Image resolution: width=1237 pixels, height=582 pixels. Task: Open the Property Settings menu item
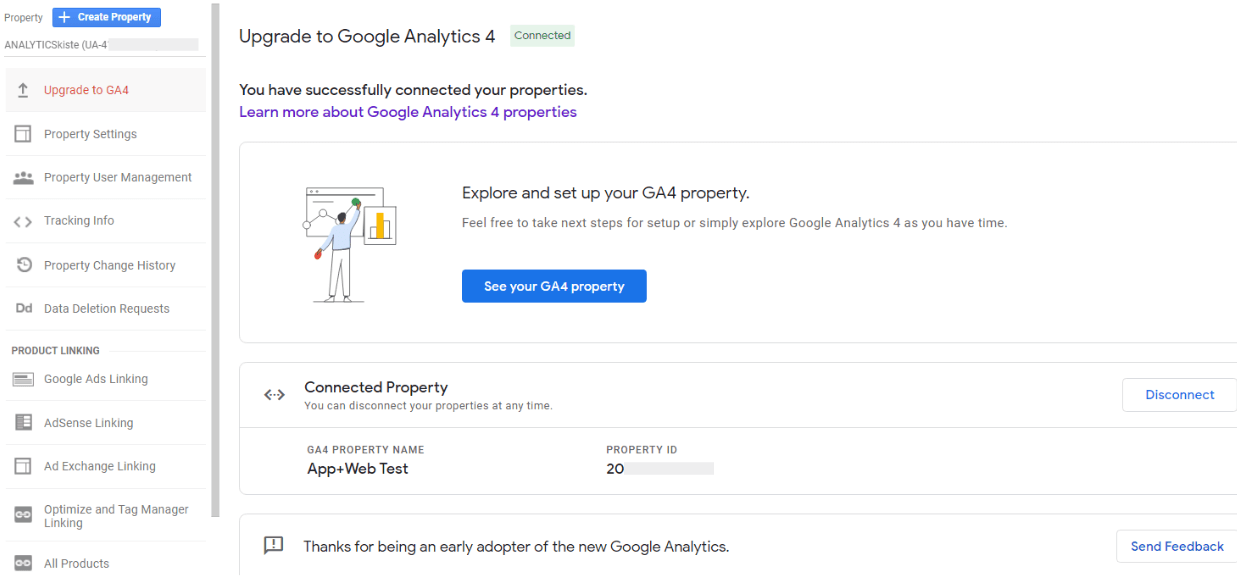click(90, 134)
